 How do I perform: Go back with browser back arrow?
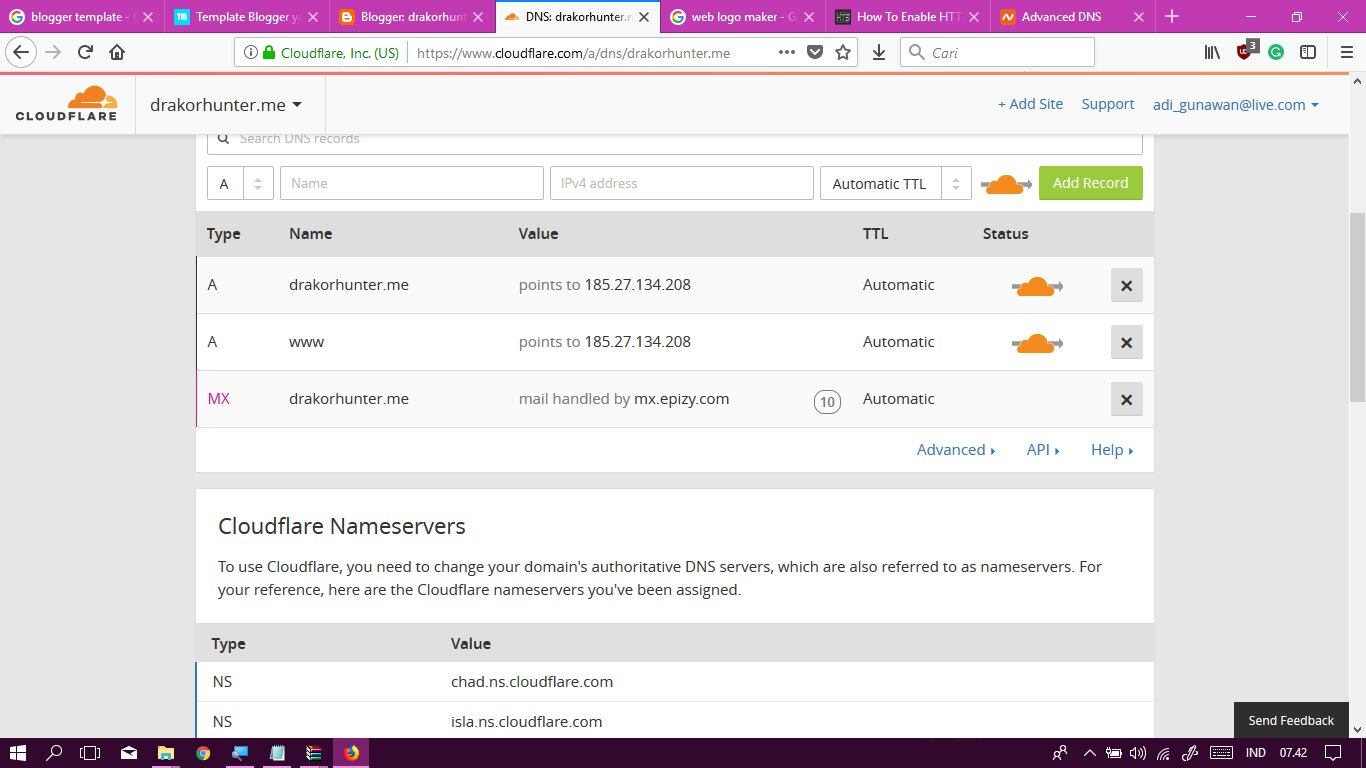[22, 52]
